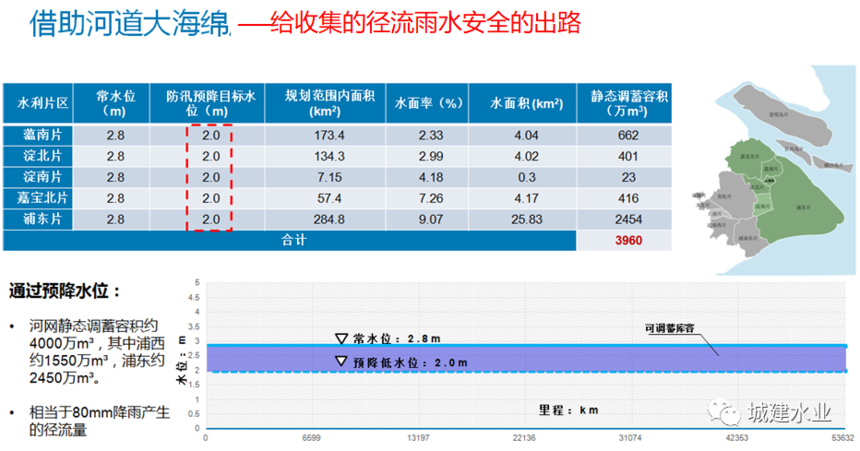Click the 2.0 target level in 嘉宝北片 row
Viewport: 860px width, 451px height.
coord(211,199)
